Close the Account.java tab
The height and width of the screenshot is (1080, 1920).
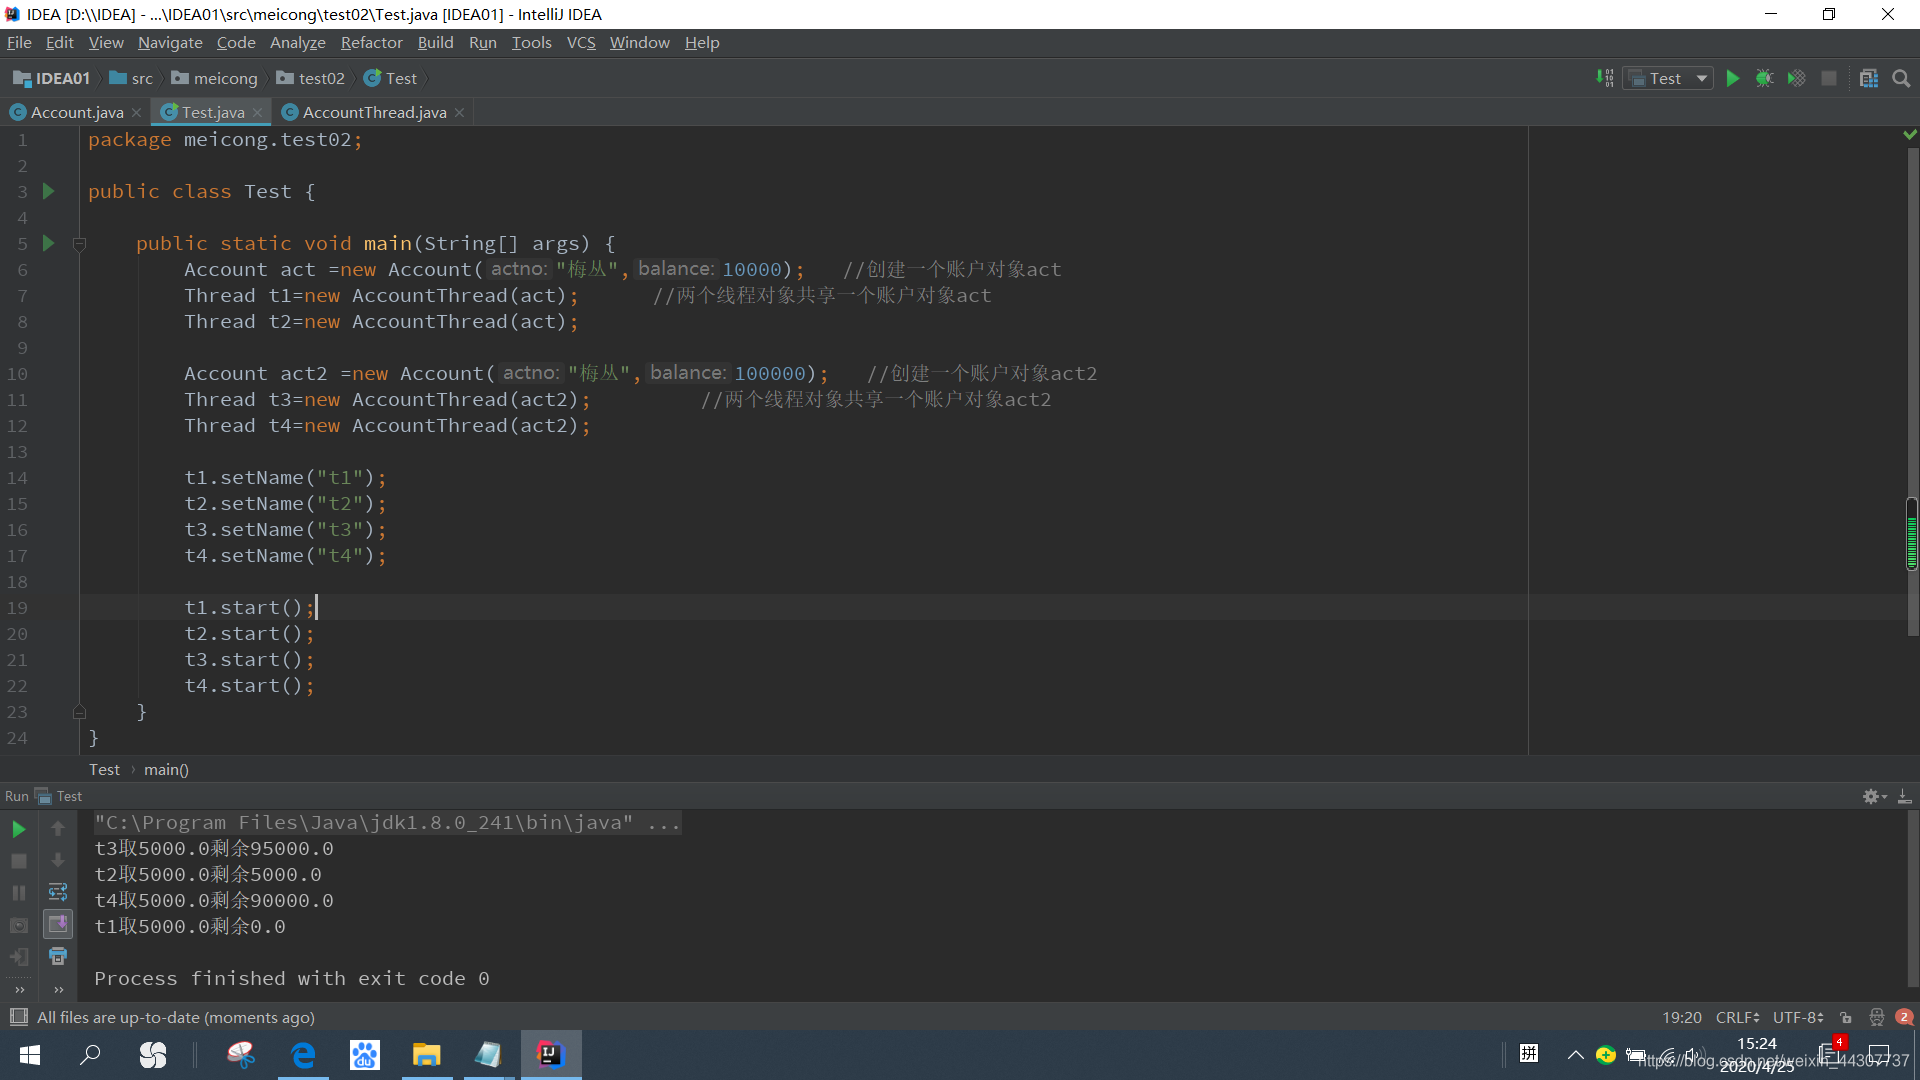137,112
